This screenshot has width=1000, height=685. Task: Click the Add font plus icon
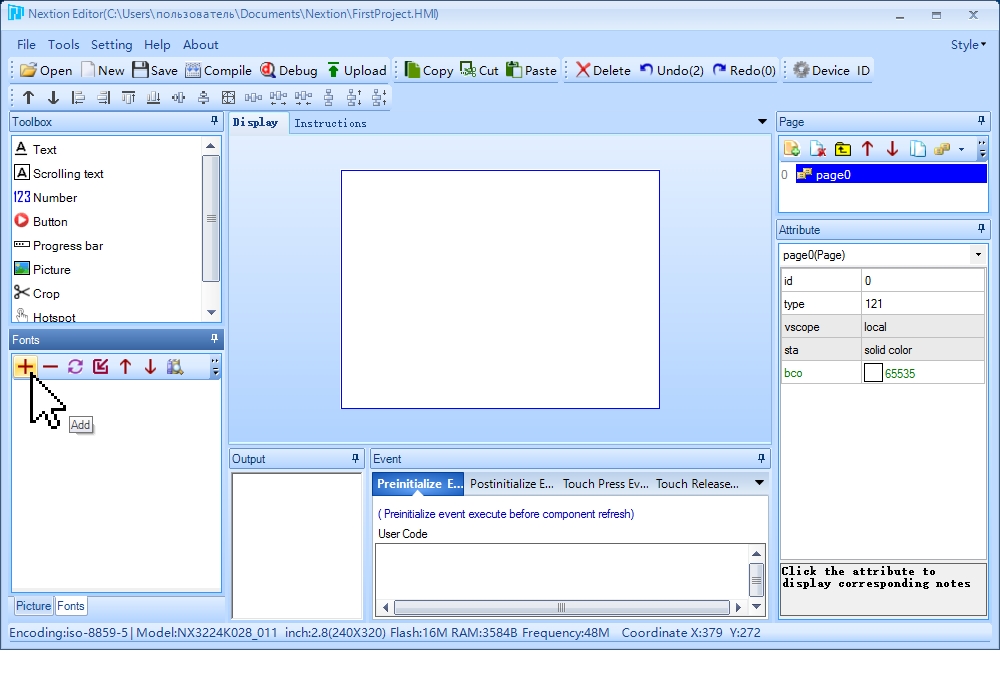click(25, 367)
